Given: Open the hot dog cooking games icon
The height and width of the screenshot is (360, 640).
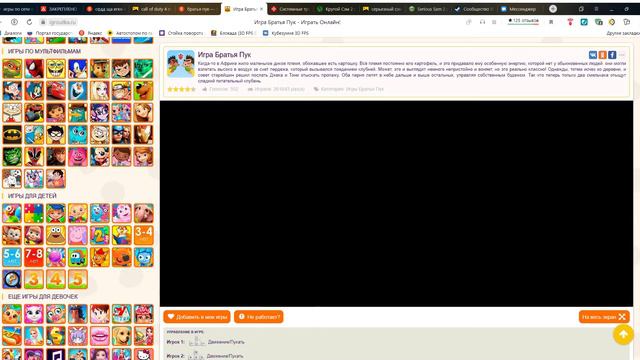Looking at the screenshot, I should click(x=12, y=336).
